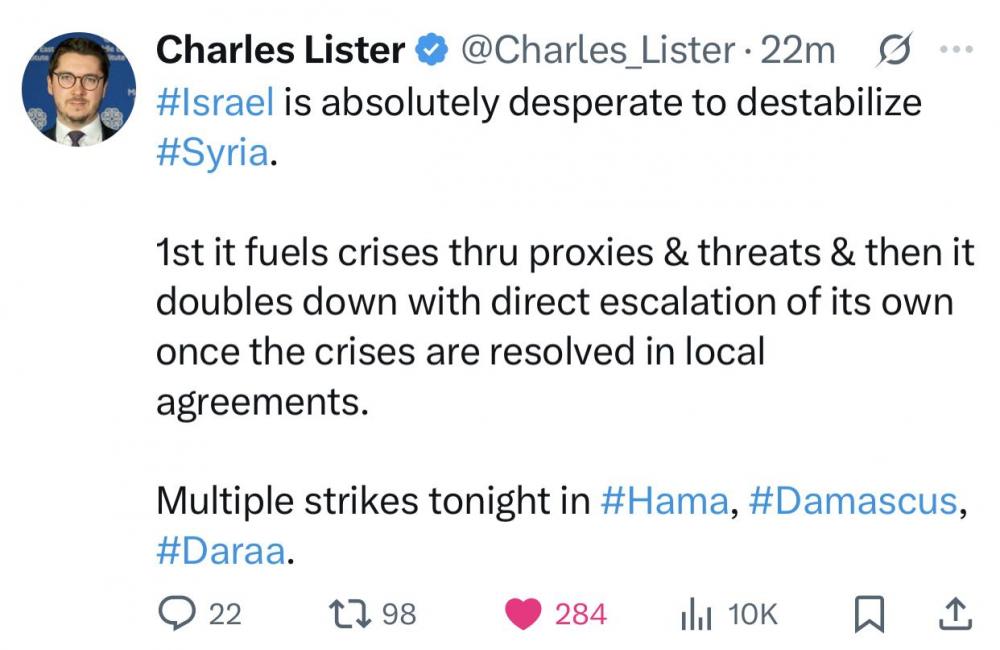
Task: Open Charles Lister's profile picture
Action: coord(78,88)
